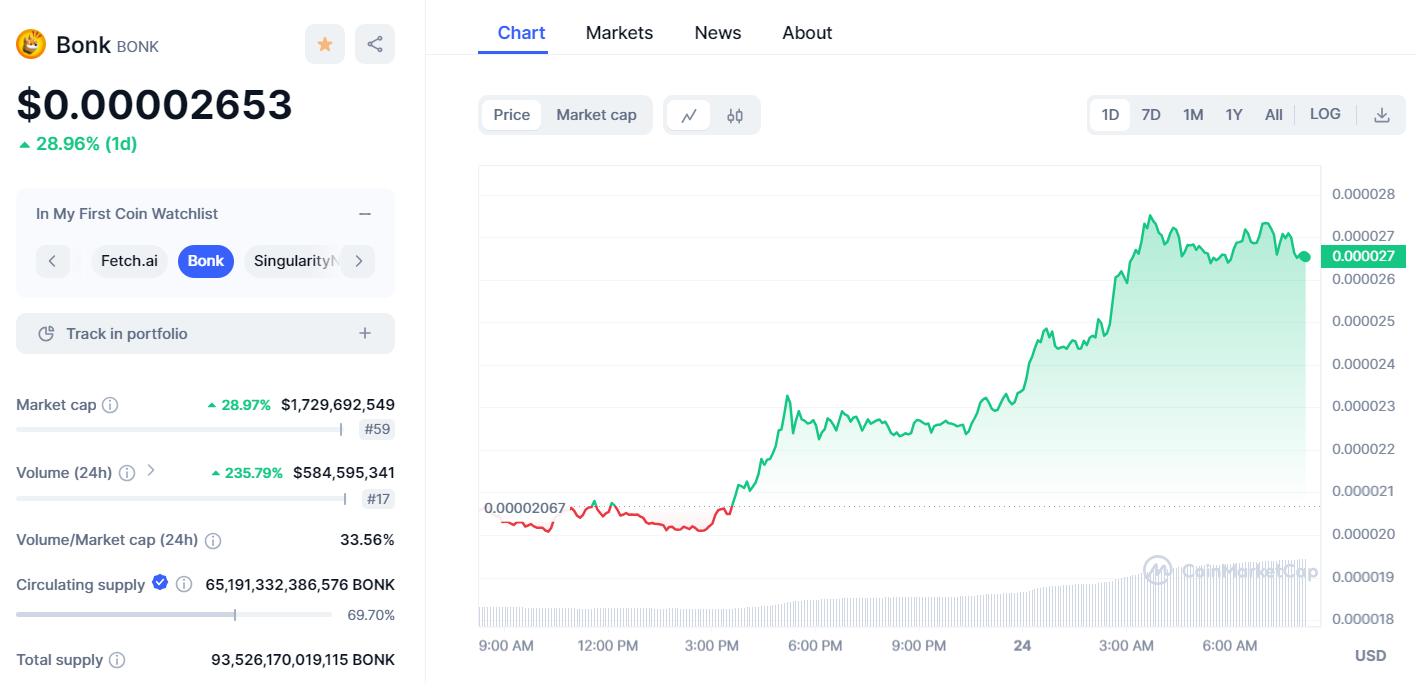Click the circulating supply progress bar
The width and height of the screenshot is (1417, 683).
174,614
